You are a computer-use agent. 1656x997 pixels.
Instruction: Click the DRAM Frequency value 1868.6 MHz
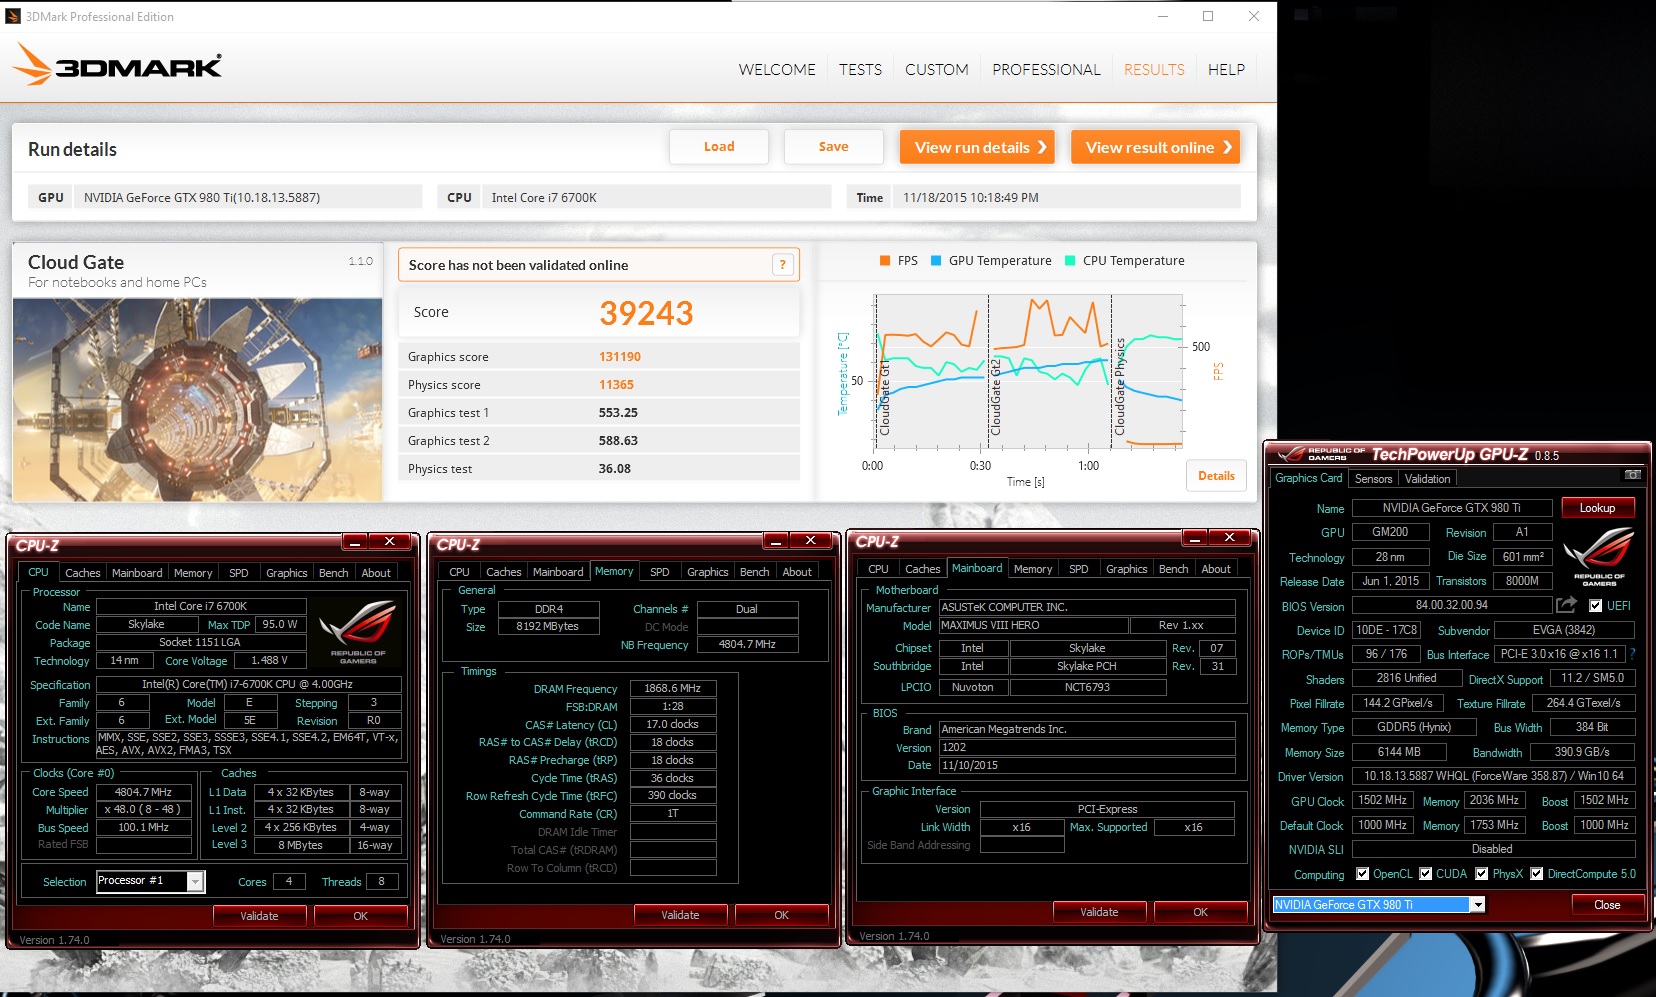[673, 688]
